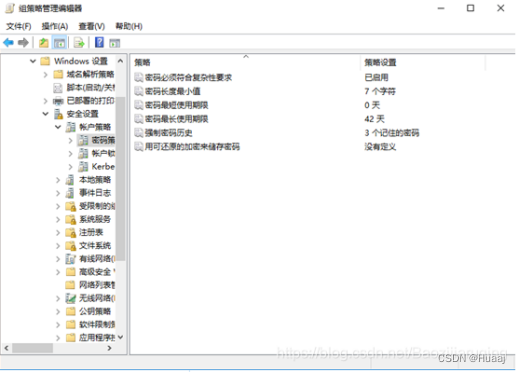Open the 帮助(H) menu
The height and width of the screenshot is (373, 520).
[129, 26]
